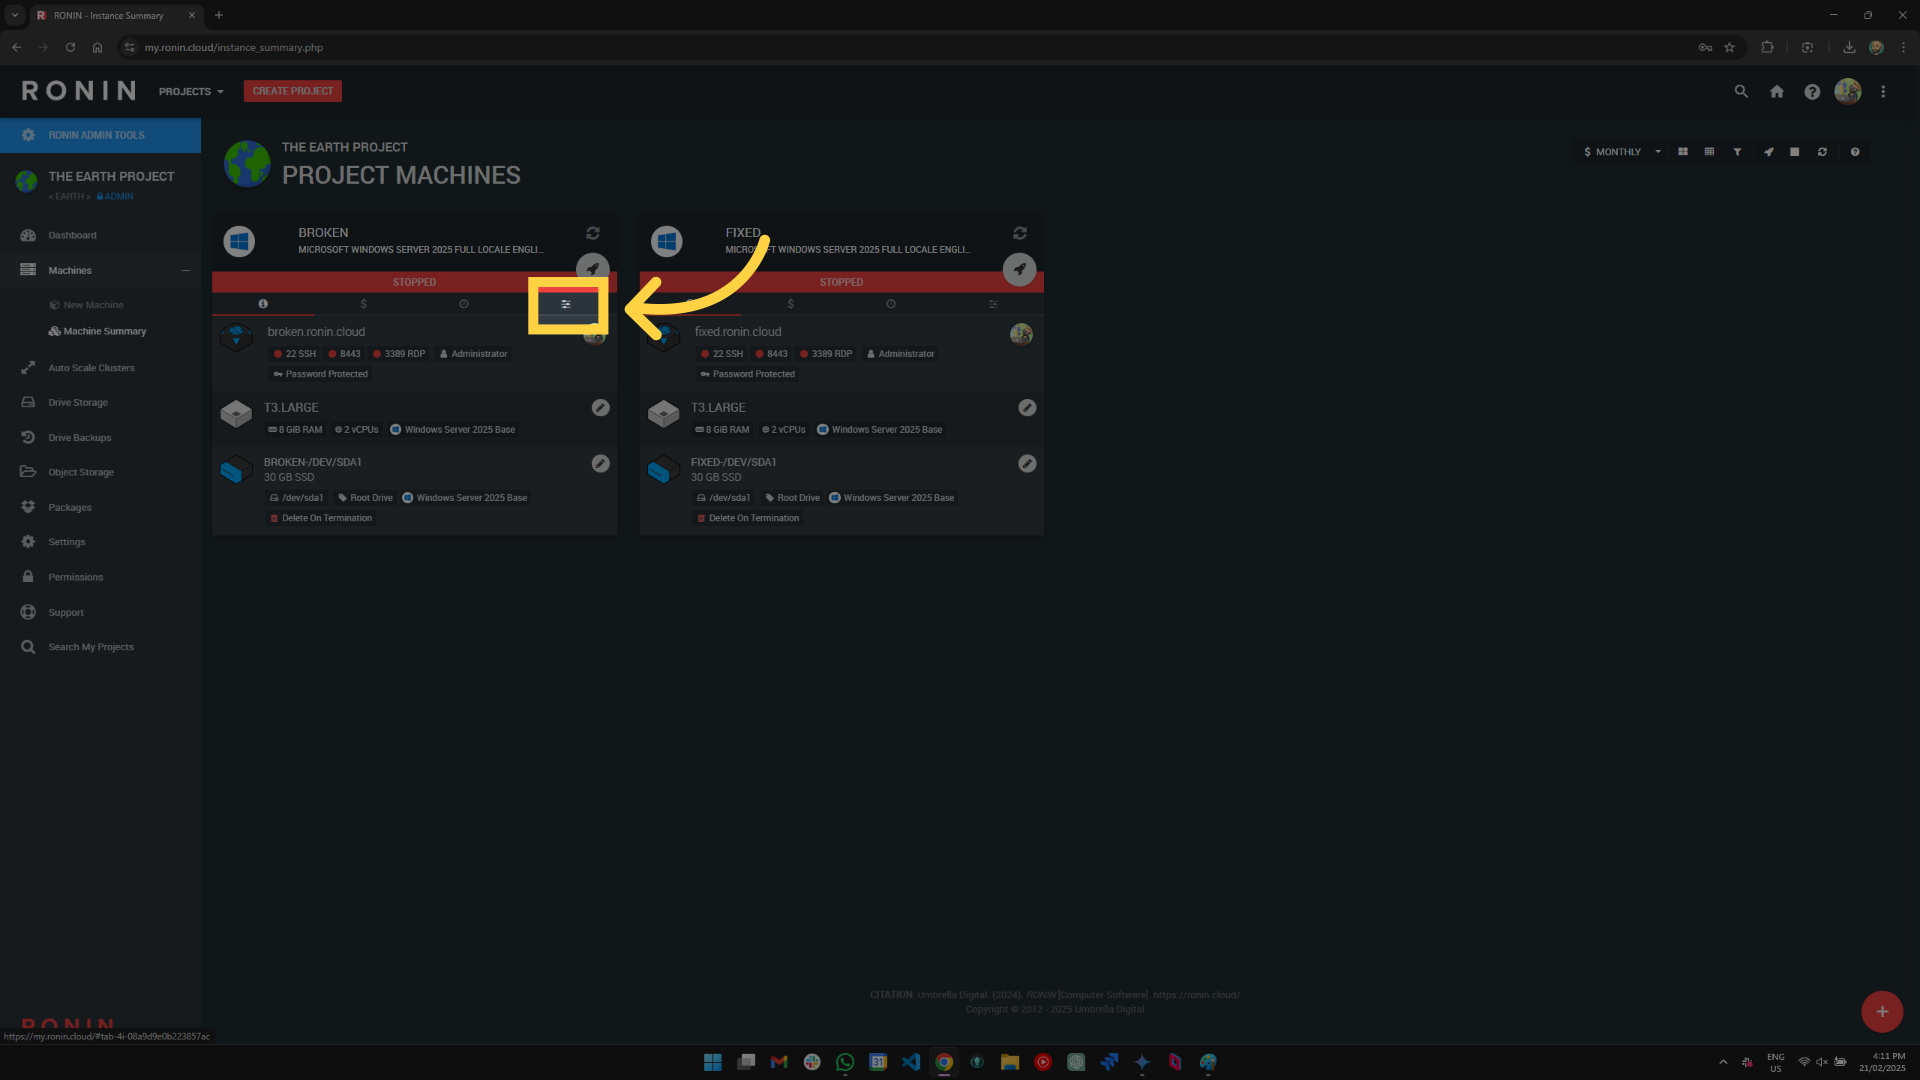The height and width of the screenshot is (1080, 1920).
Task: Open Drive Backups in sidebar
Action: (x=80, y=438)
